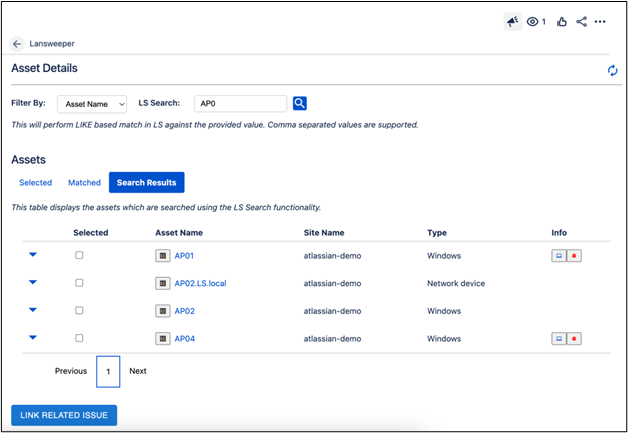Click the share icon

pyautogui.click(x=582, y=22)
